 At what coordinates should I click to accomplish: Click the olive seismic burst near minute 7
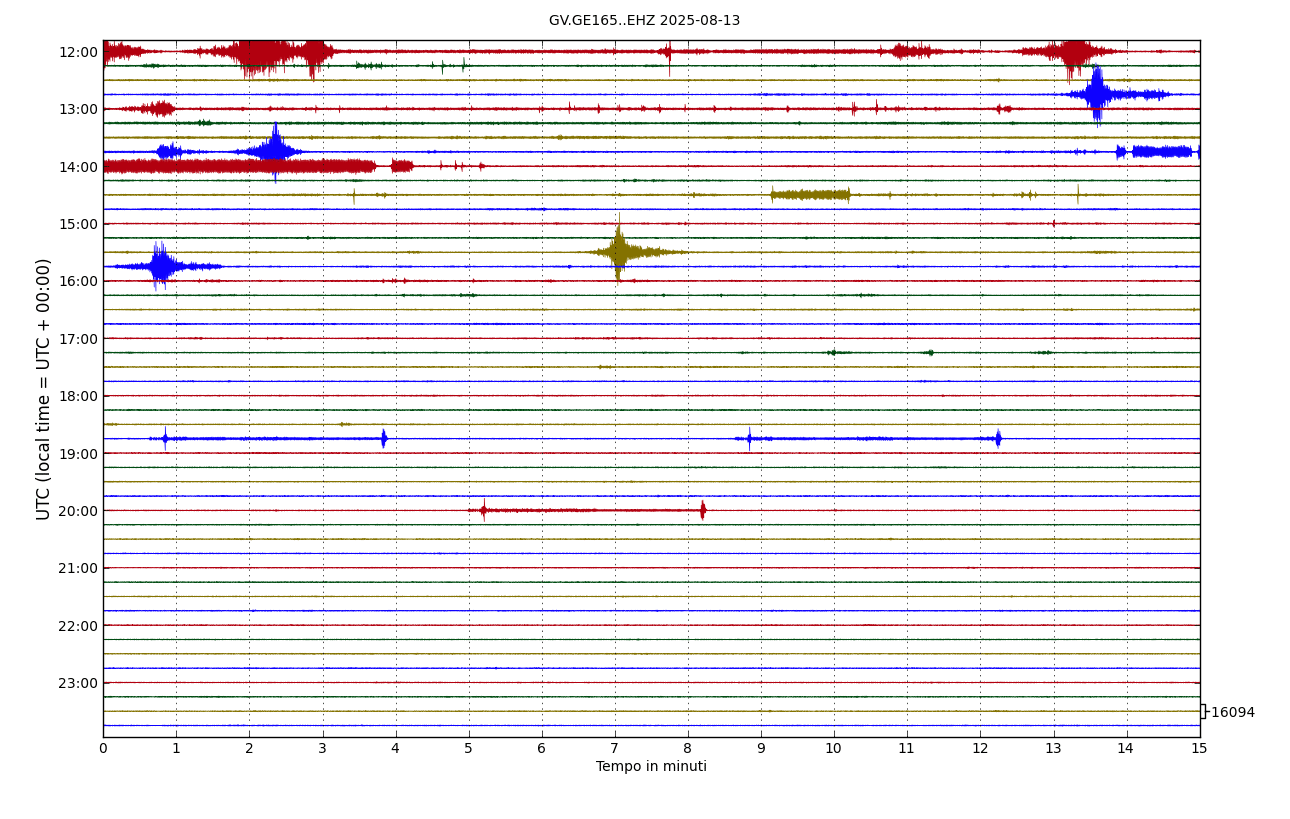(x=619, y=252)
